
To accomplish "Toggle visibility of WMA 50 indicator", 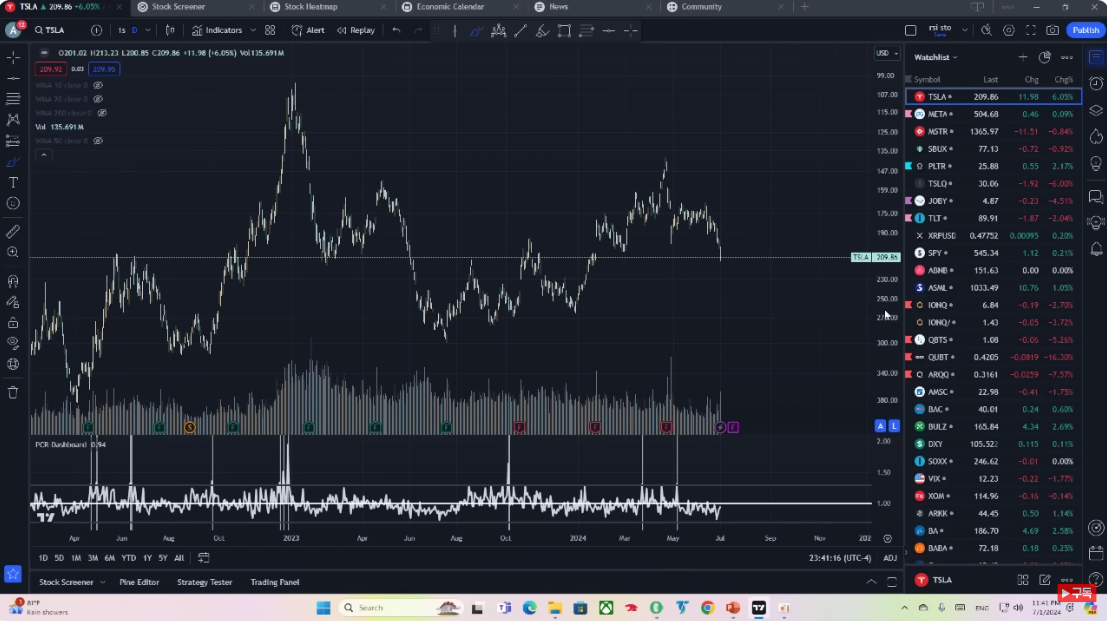I will [x=98, y=140].
